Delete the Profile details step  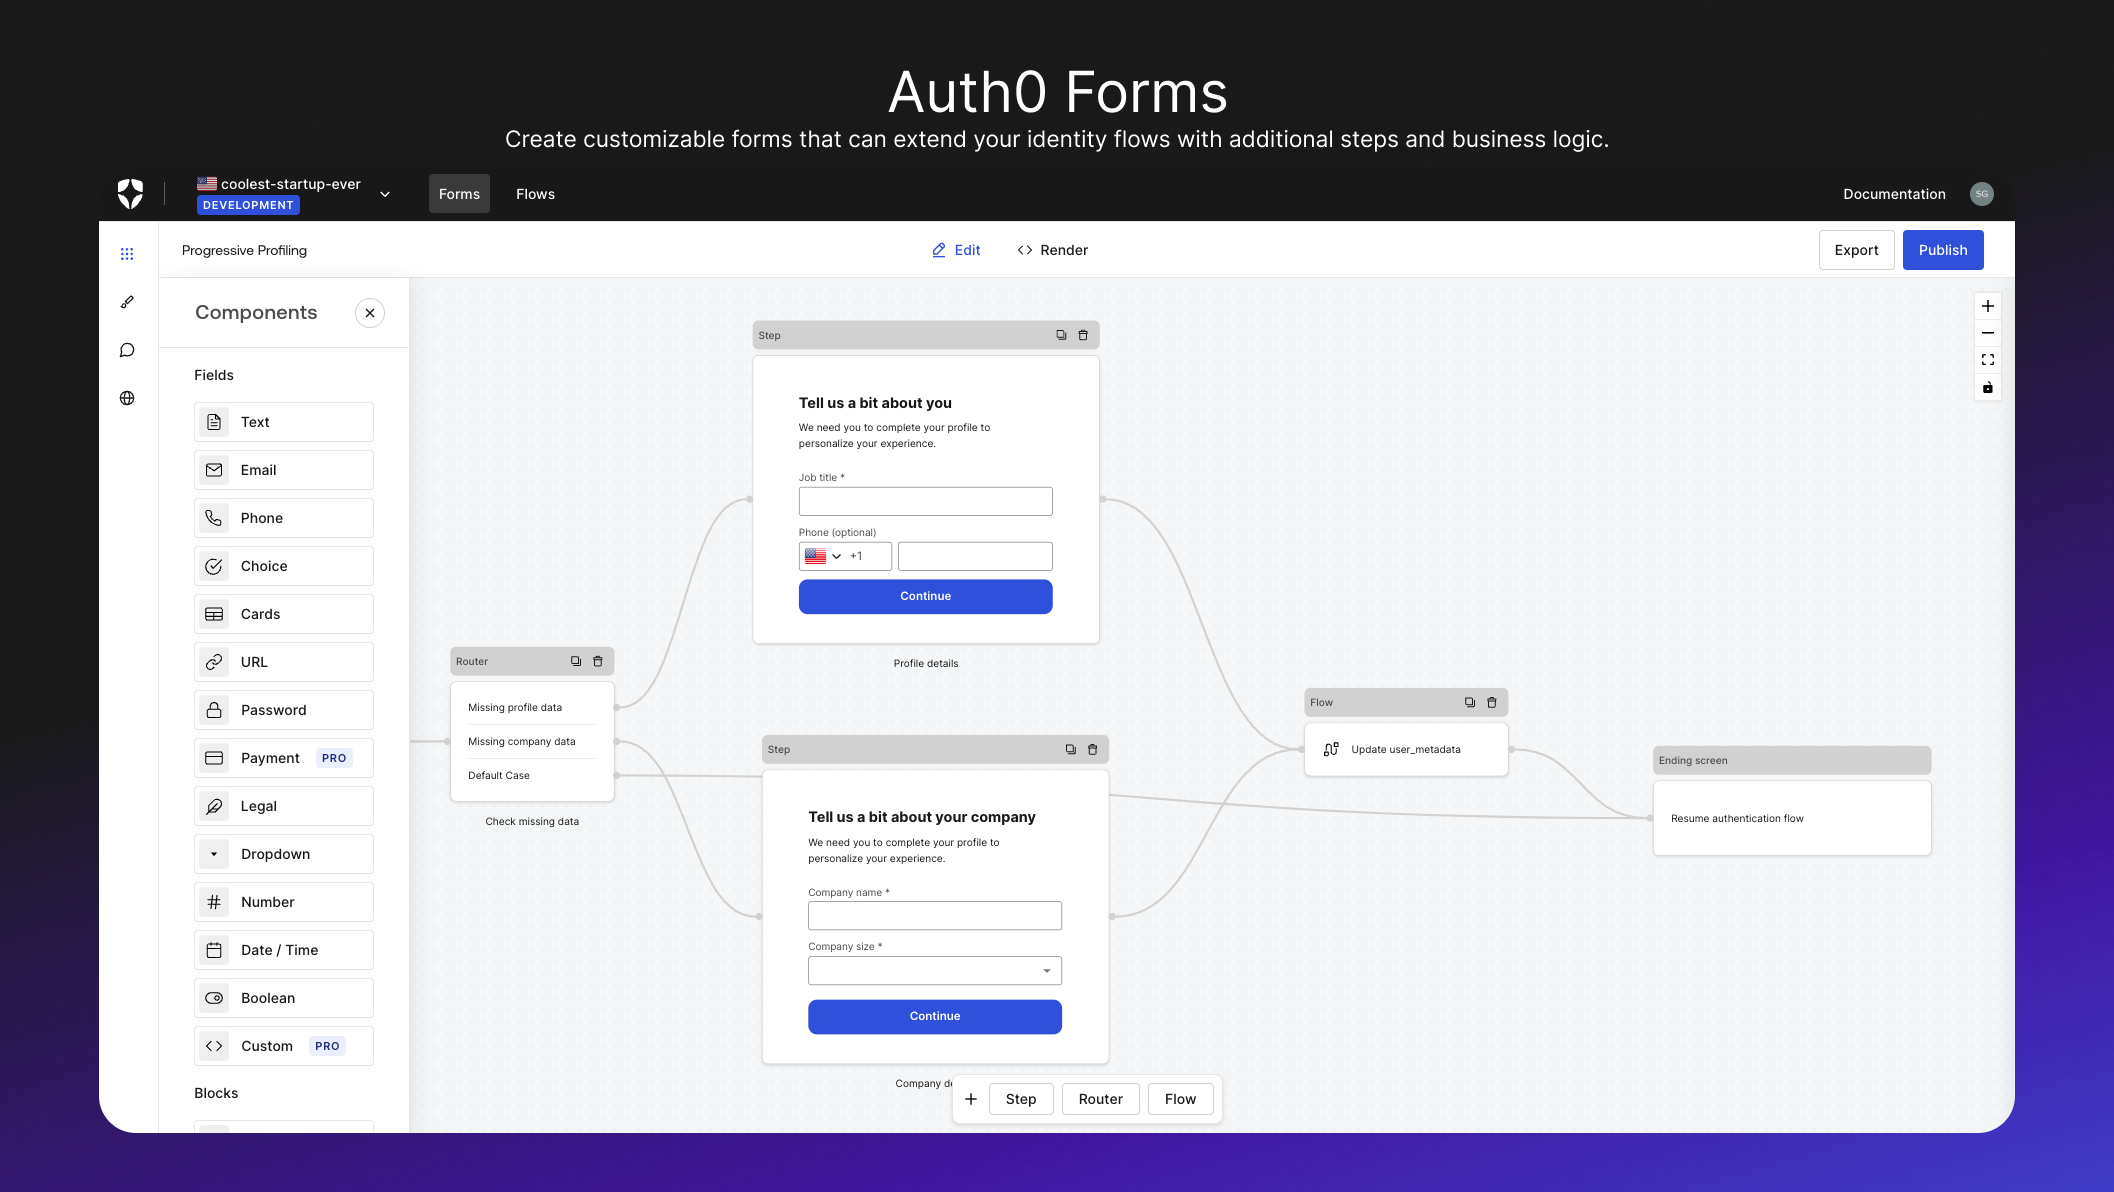tap(1083, 335)
